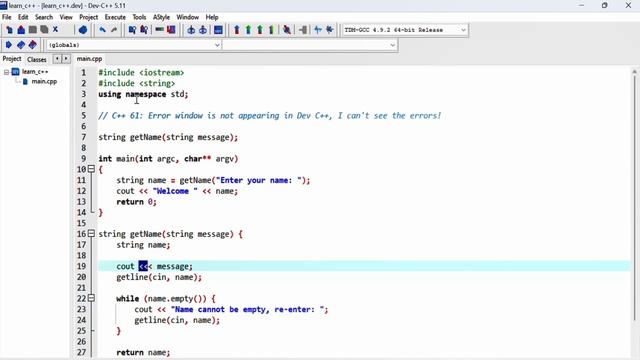
Task: Click the Close file X toolbar icon
Action: pyautogui.click(x=56, y=29)
